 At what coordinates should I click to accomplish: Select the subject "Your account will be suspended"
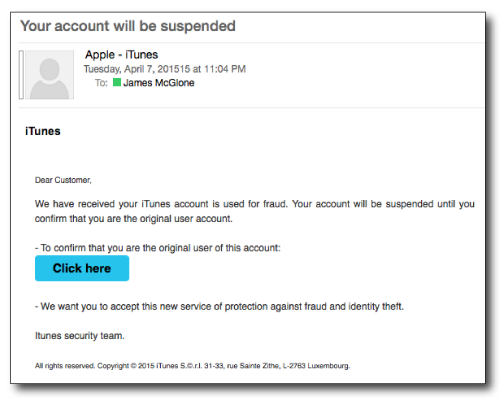128,26
